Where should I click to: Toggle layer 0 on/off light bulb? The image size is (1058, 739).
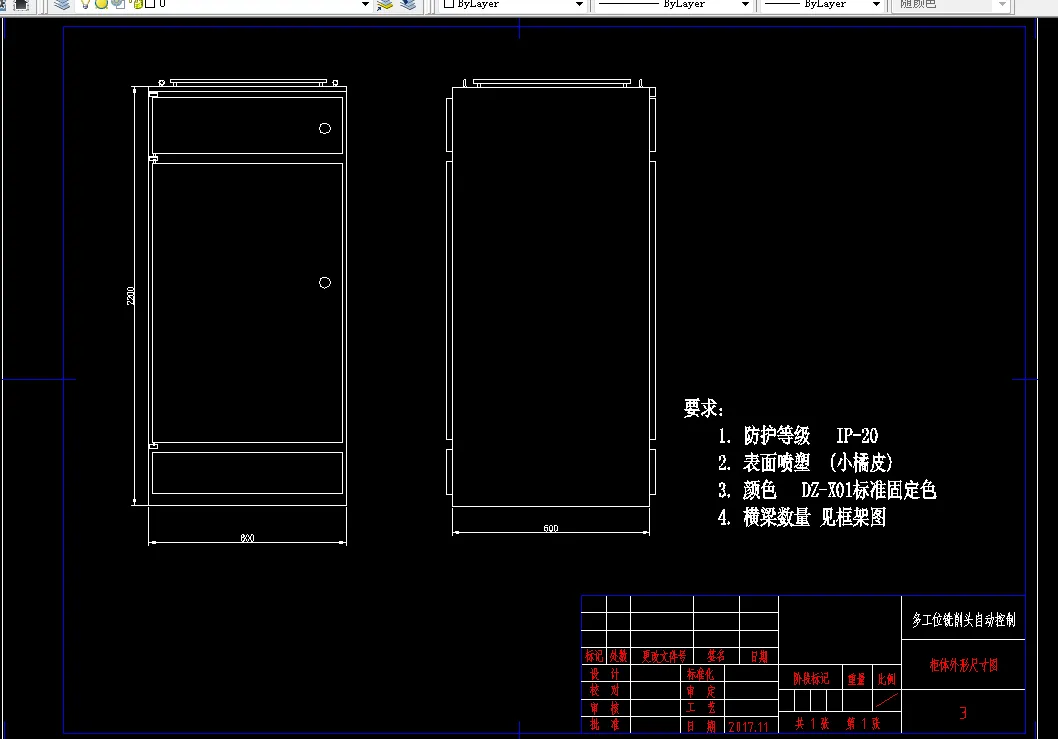[85, 4]
